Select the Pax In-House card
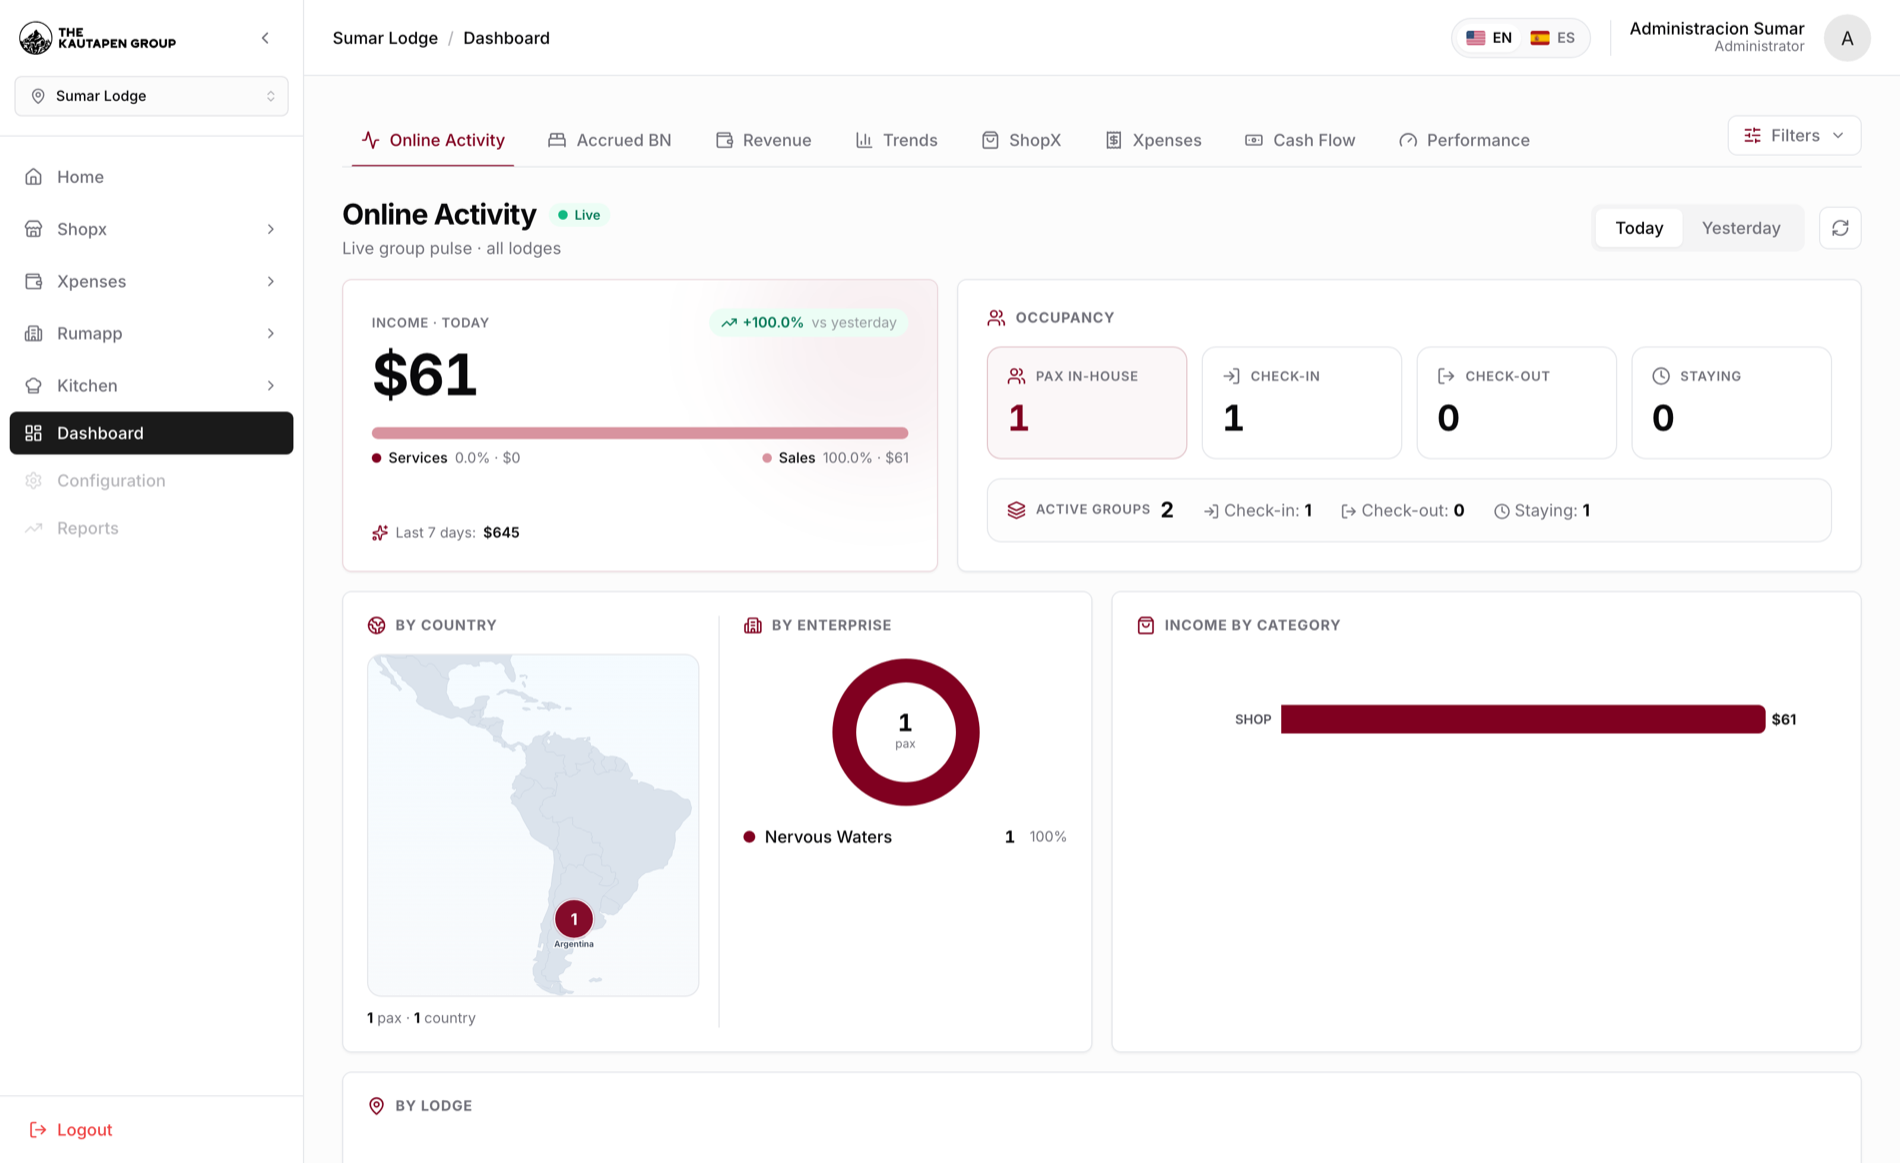Viewport: 1900px width, 1163px height. click(1087, 403)
